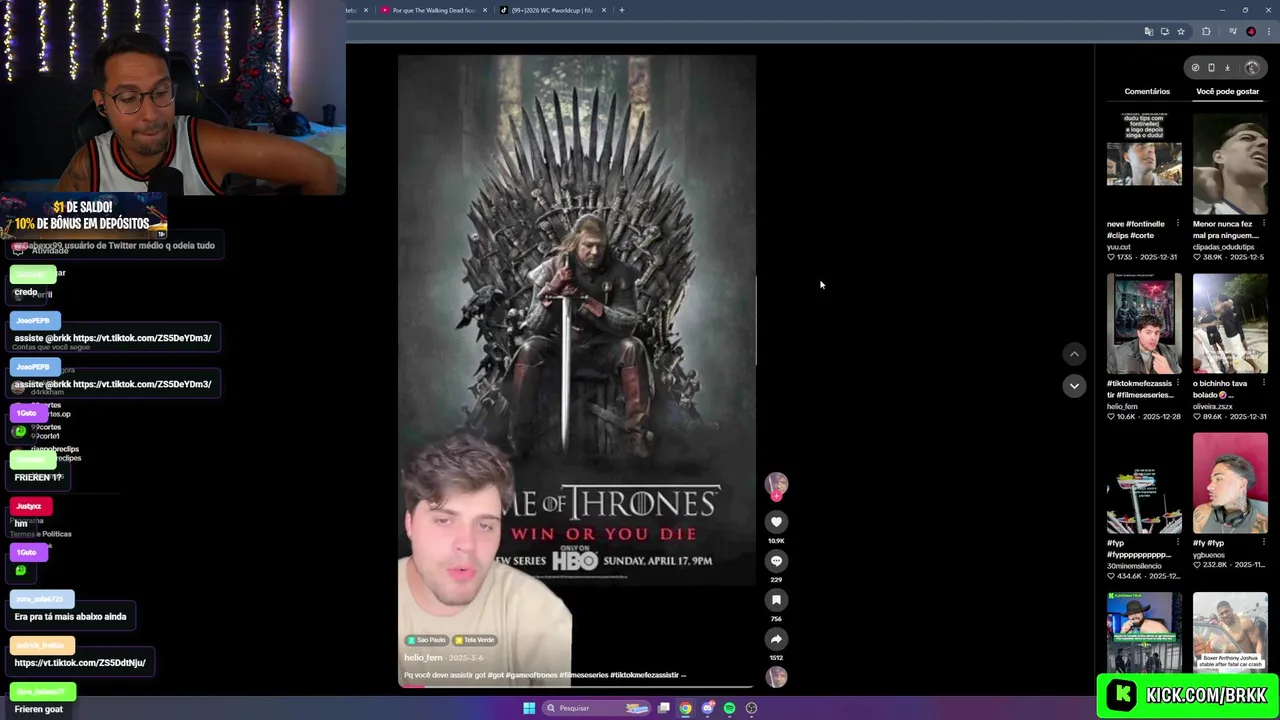Open the helio_fern username on video

pyautogui.click(x=423, y=658)
